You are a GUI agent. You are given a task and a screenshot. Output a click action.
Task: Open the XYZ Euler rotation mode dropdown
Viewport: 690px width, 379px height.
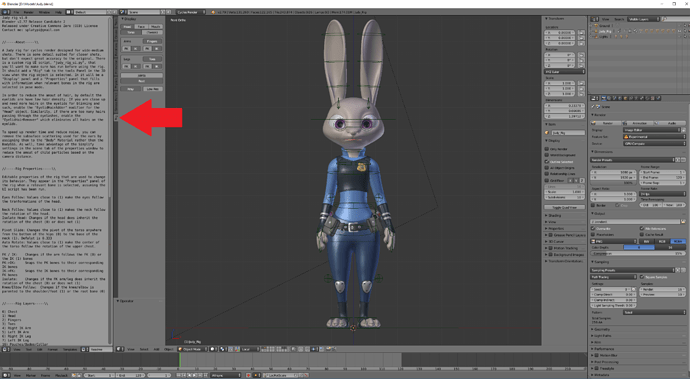pyautogui.click(x=565, y=71)
